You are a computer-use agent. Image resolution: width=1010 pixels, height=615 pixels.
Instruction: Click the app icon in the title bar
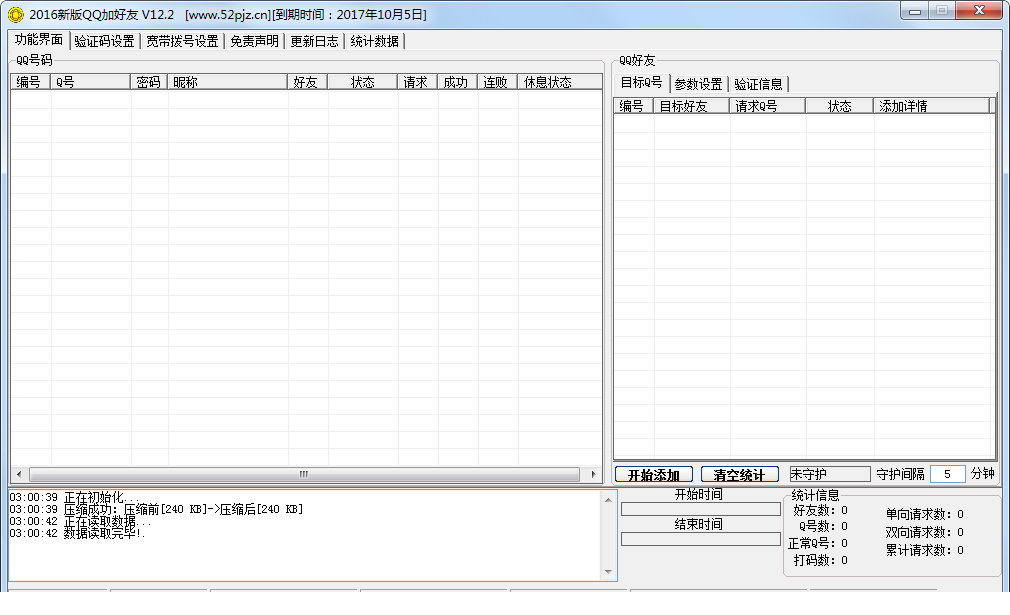pyautogui.click(x=15, y=14)
